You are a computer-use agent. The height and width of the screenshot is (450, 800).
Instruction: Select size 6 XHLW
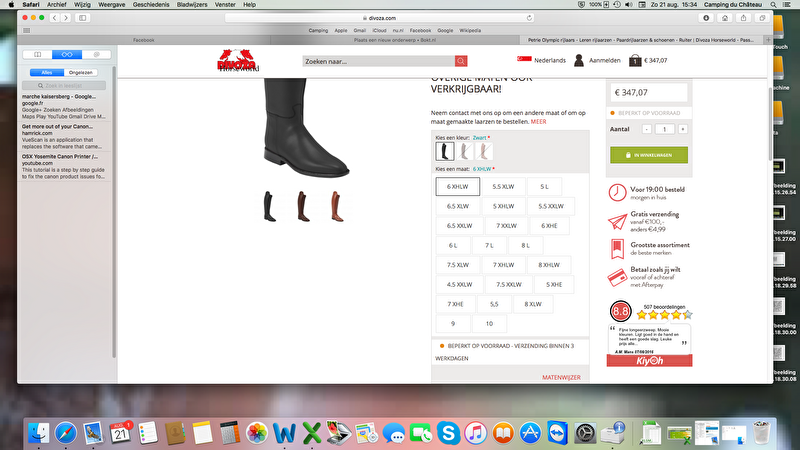point(458,186)
